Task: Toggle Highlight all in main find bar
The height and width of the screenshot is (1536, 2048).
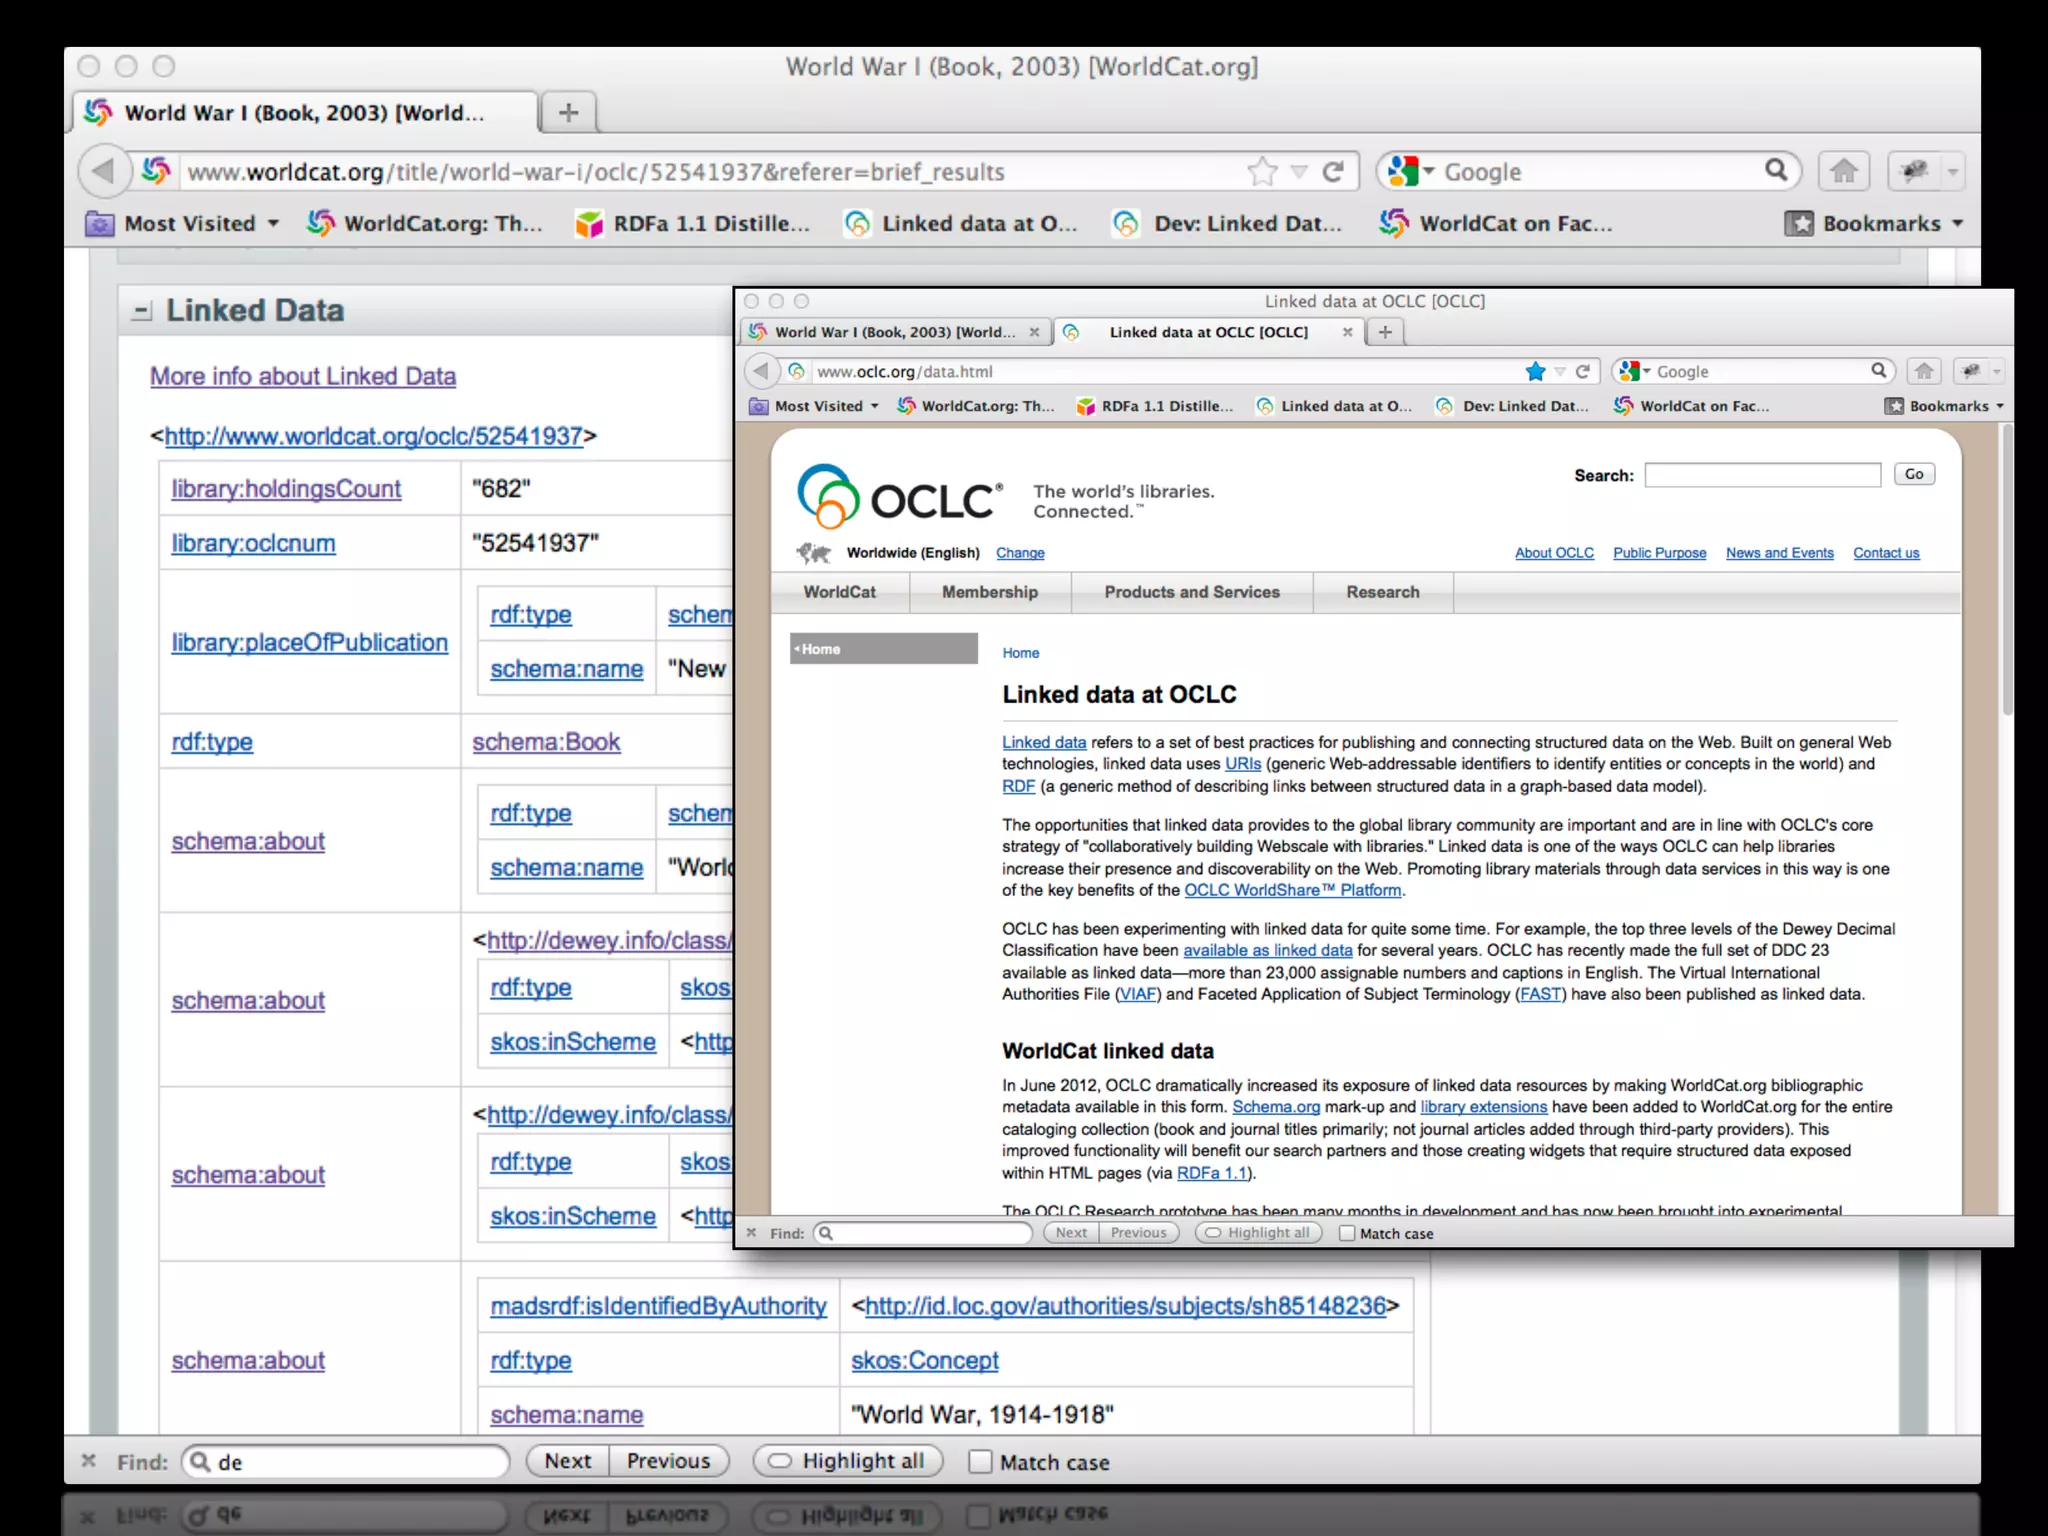Action: click(847, 1461)
